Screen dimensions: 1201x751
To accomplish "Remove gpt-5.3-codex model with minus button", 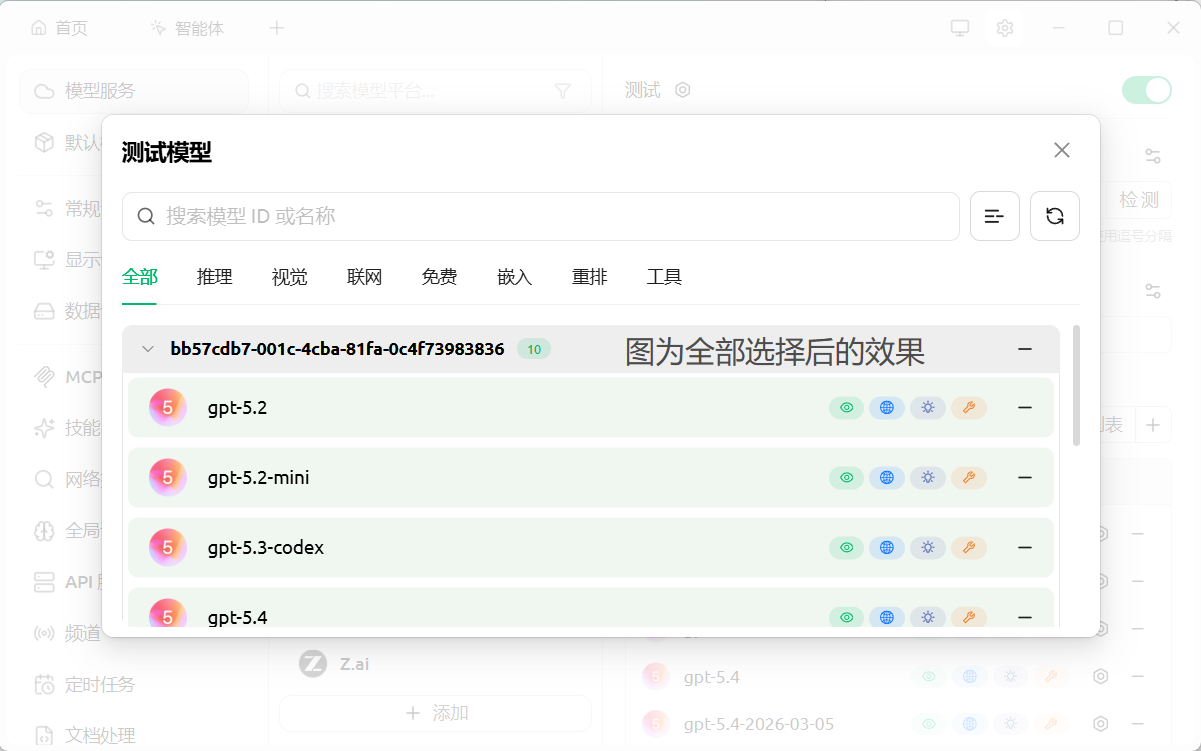I will [x=1025, y=547].
